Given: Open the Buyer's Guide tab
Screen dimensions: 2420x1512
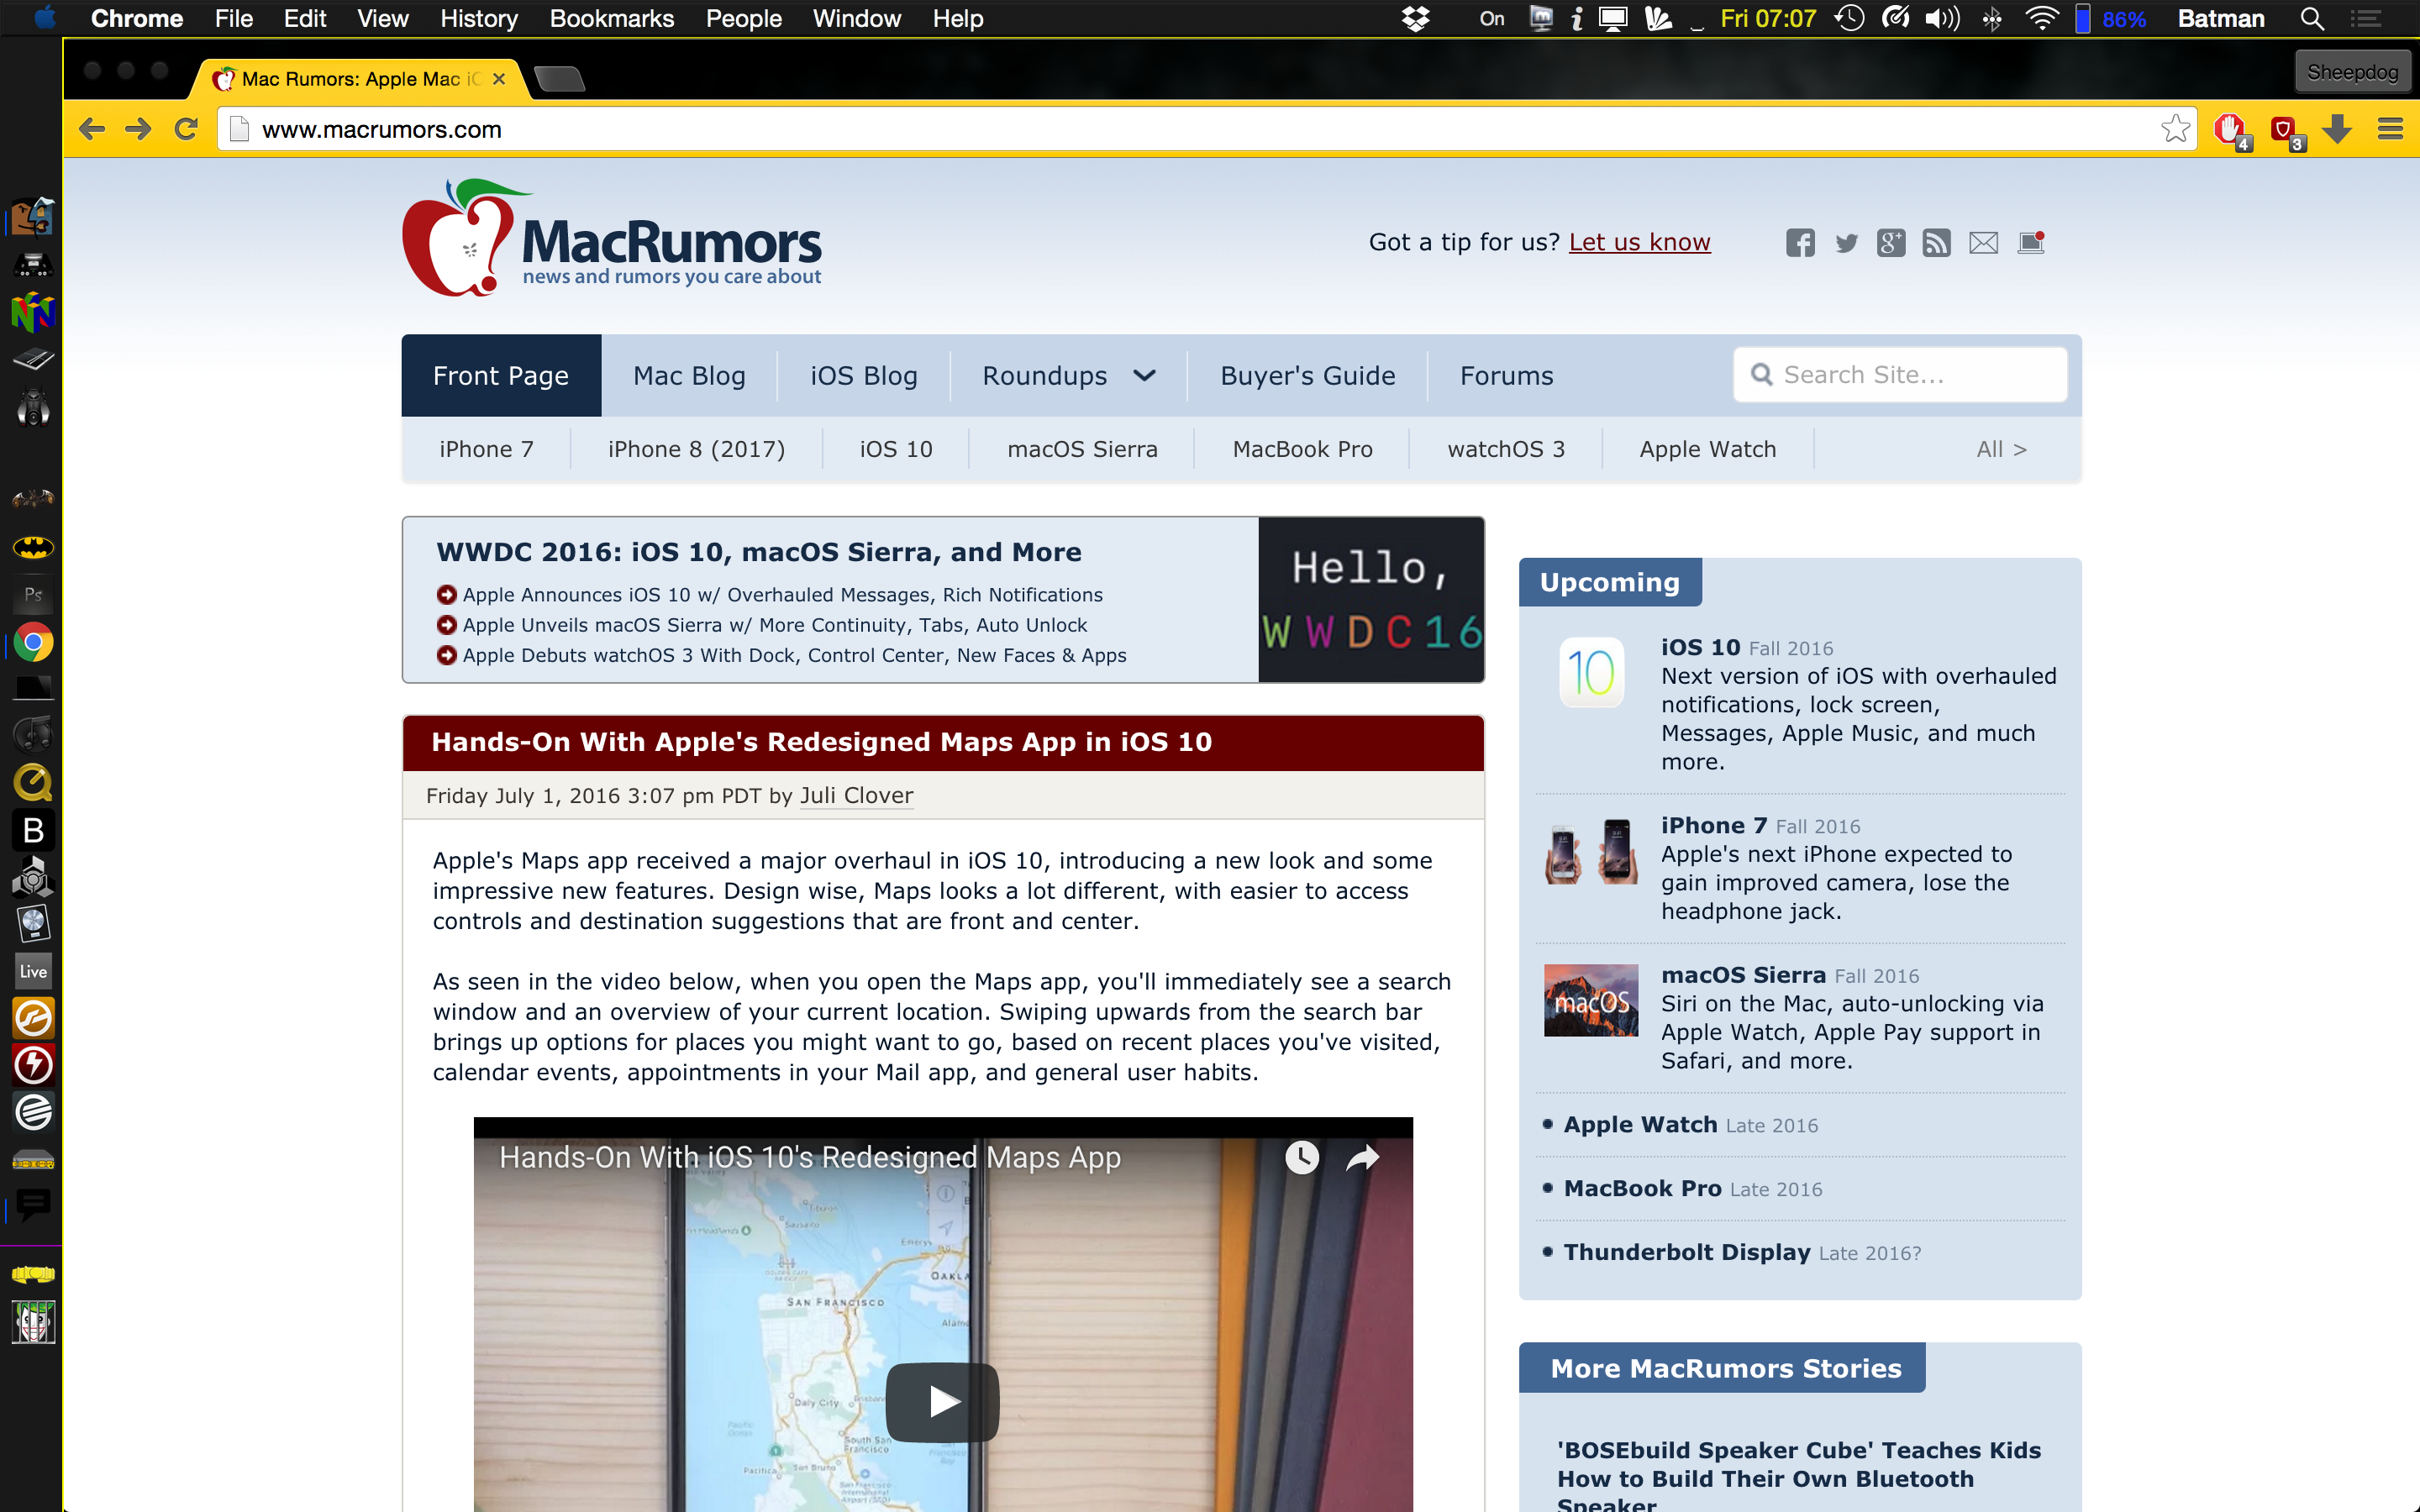Looking at the screenshot, I should (x=1307, y=376).
